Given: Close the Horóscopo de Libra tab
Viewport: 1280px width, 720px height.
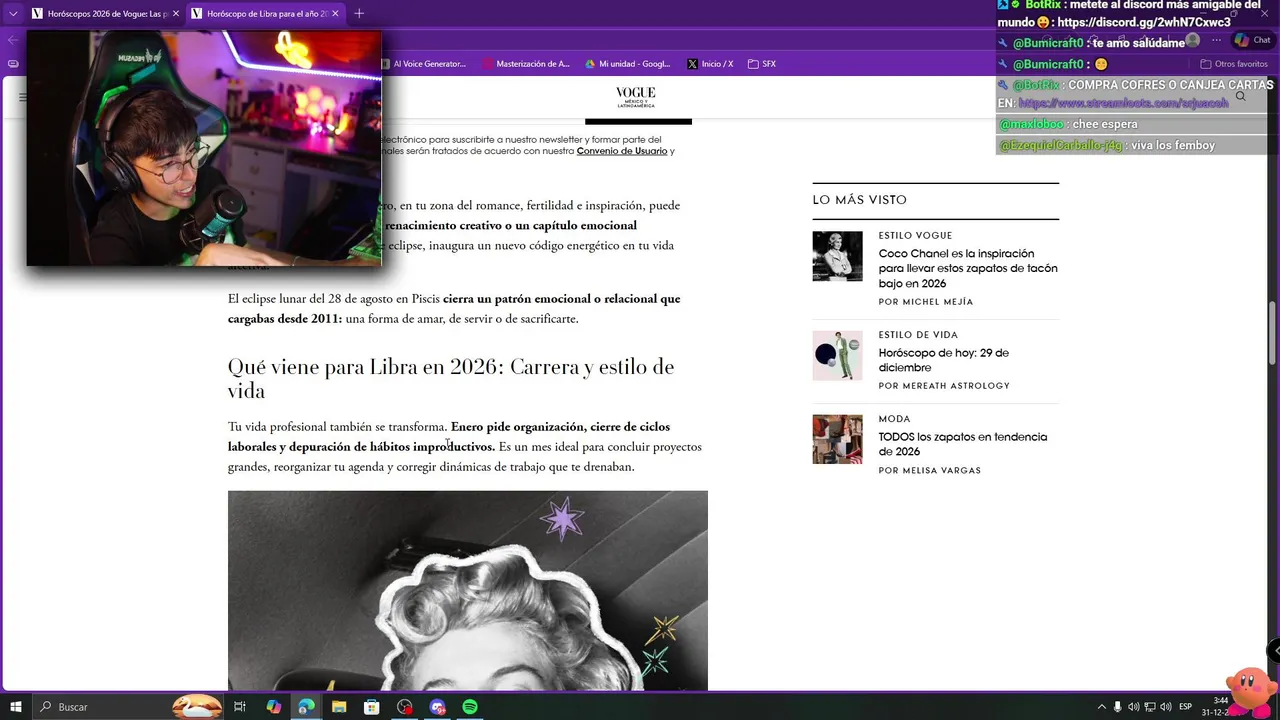Looking at the screenshot, I should point(335,14).
